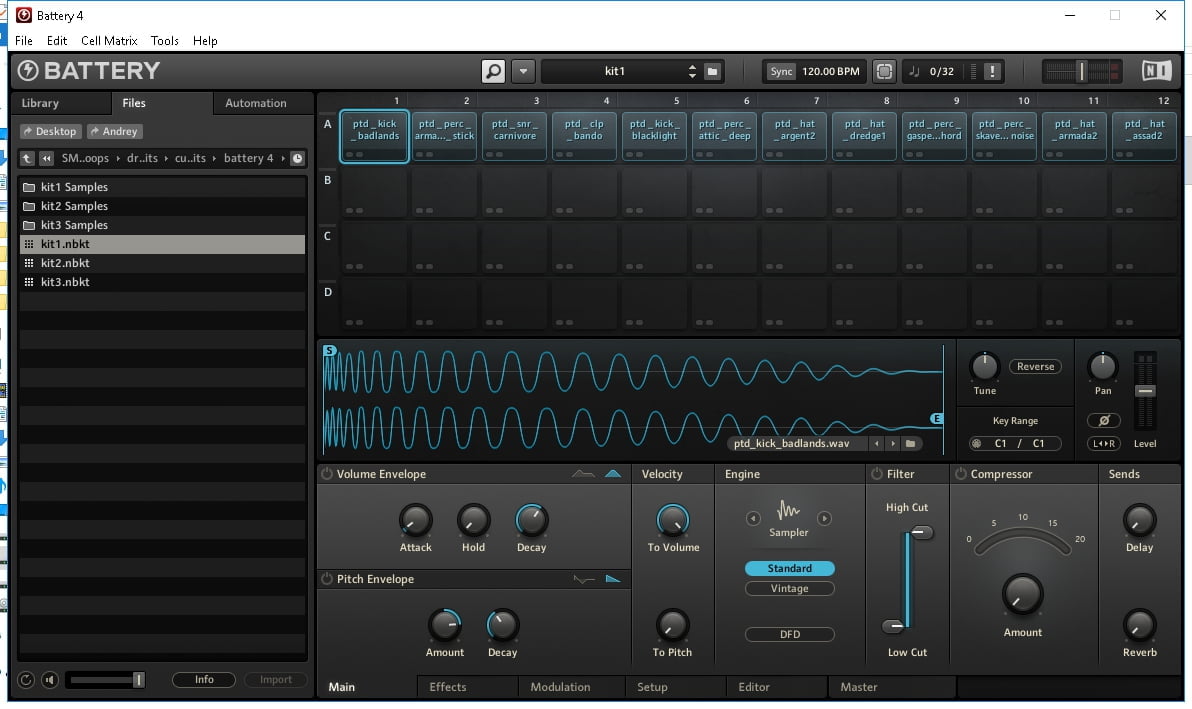Screen dimensions: 1192x709
Task: Click the double-arrow back button in path bar
Action: (x=46, y=158)
